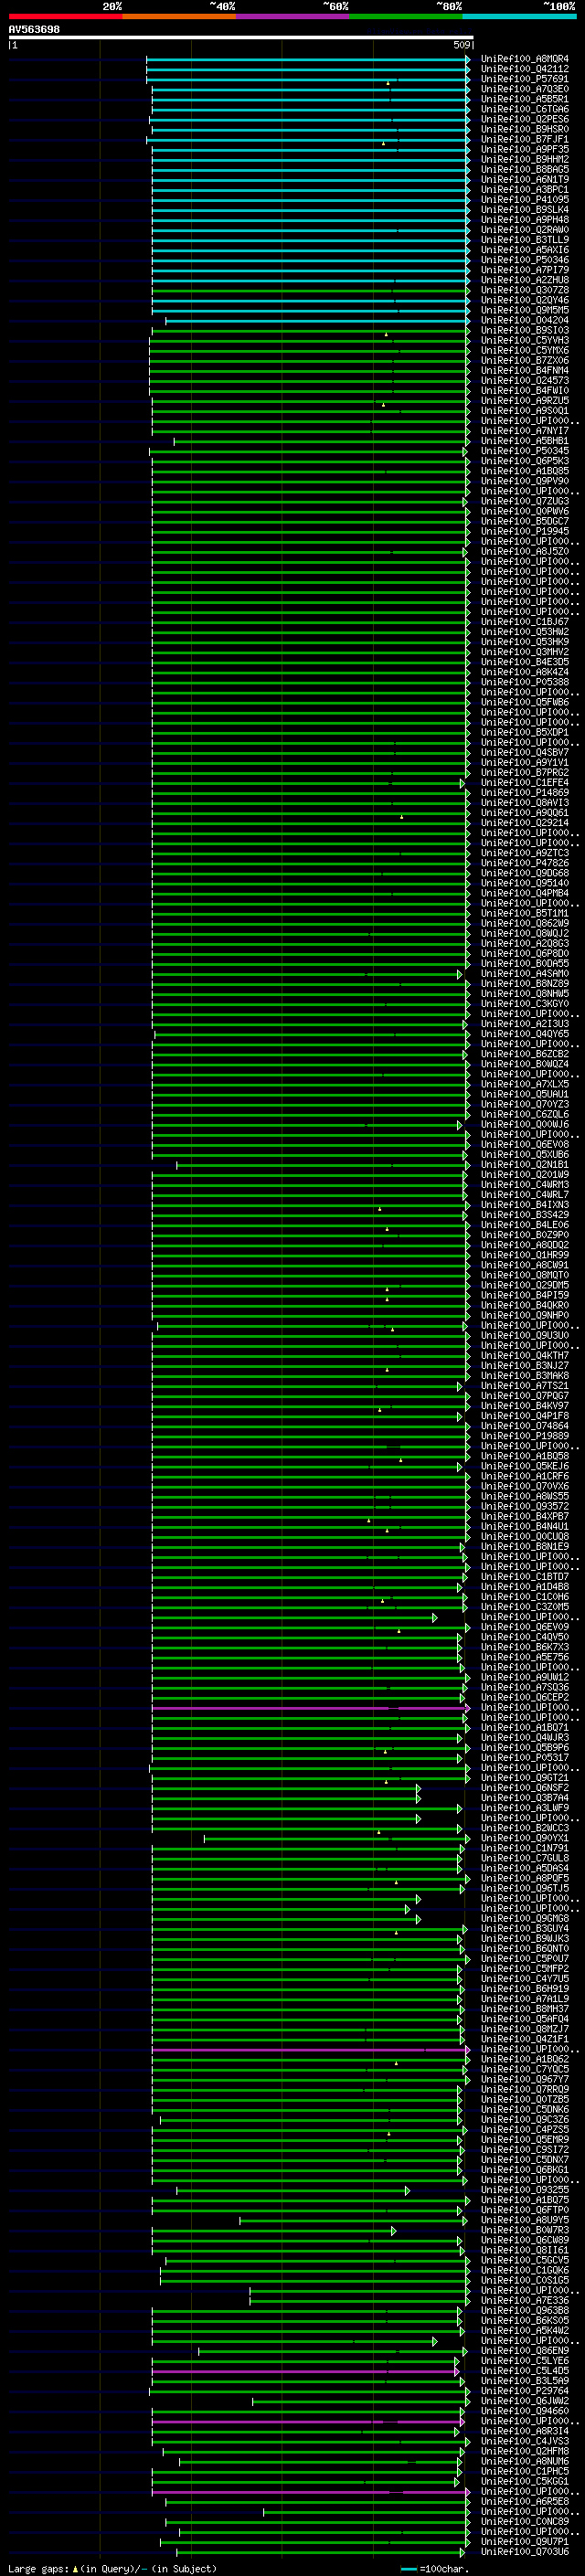This screenshot has width=585, height=2576.
Task: Click the UniRef100_Q6JWW2 label
Action: 524,2401
